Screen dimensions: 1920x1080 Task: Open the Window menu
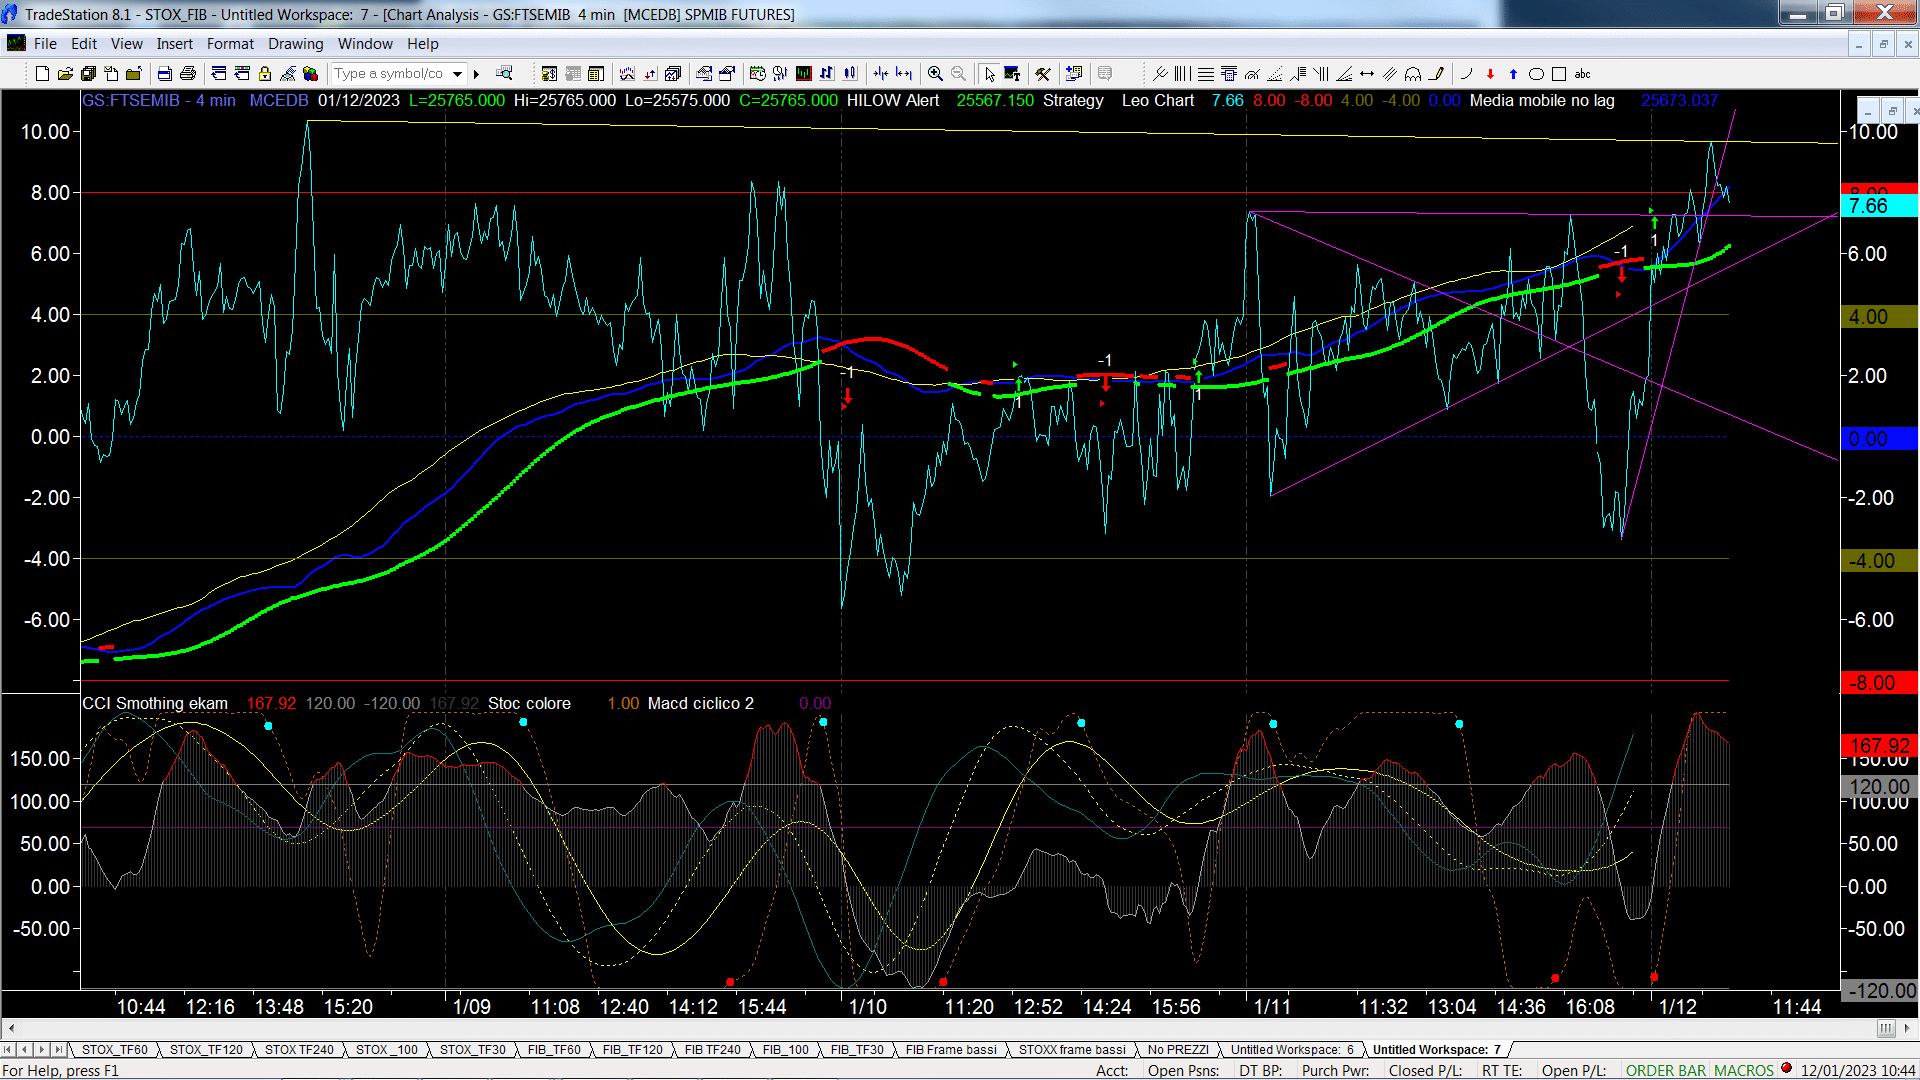[365, 44]
